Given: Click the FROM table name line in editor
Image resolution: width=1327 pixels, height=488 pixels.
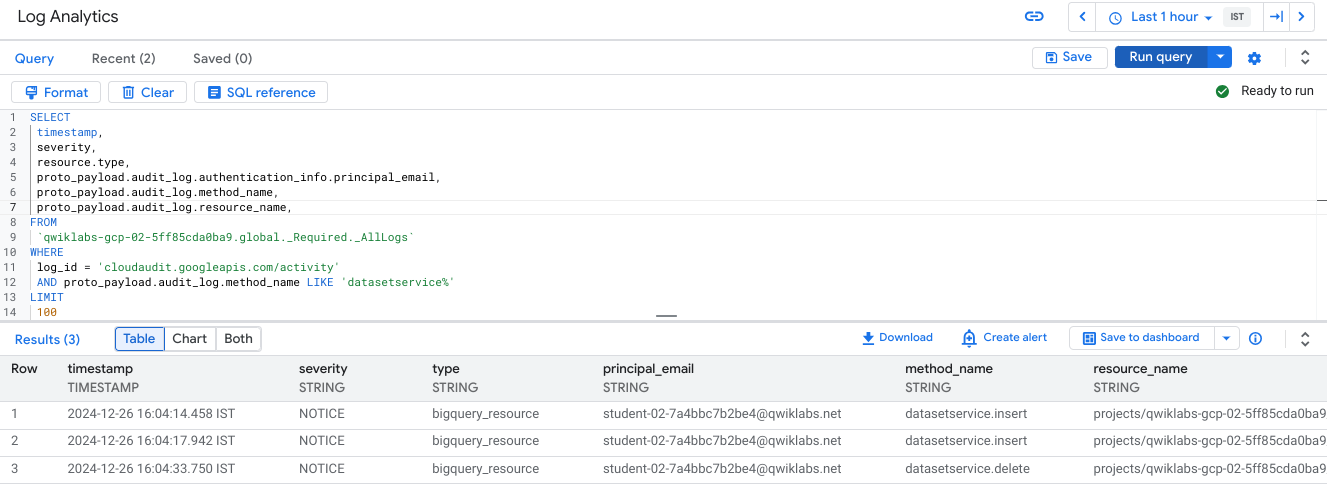Looking at the screenshot, I should (x=226, y=237).
